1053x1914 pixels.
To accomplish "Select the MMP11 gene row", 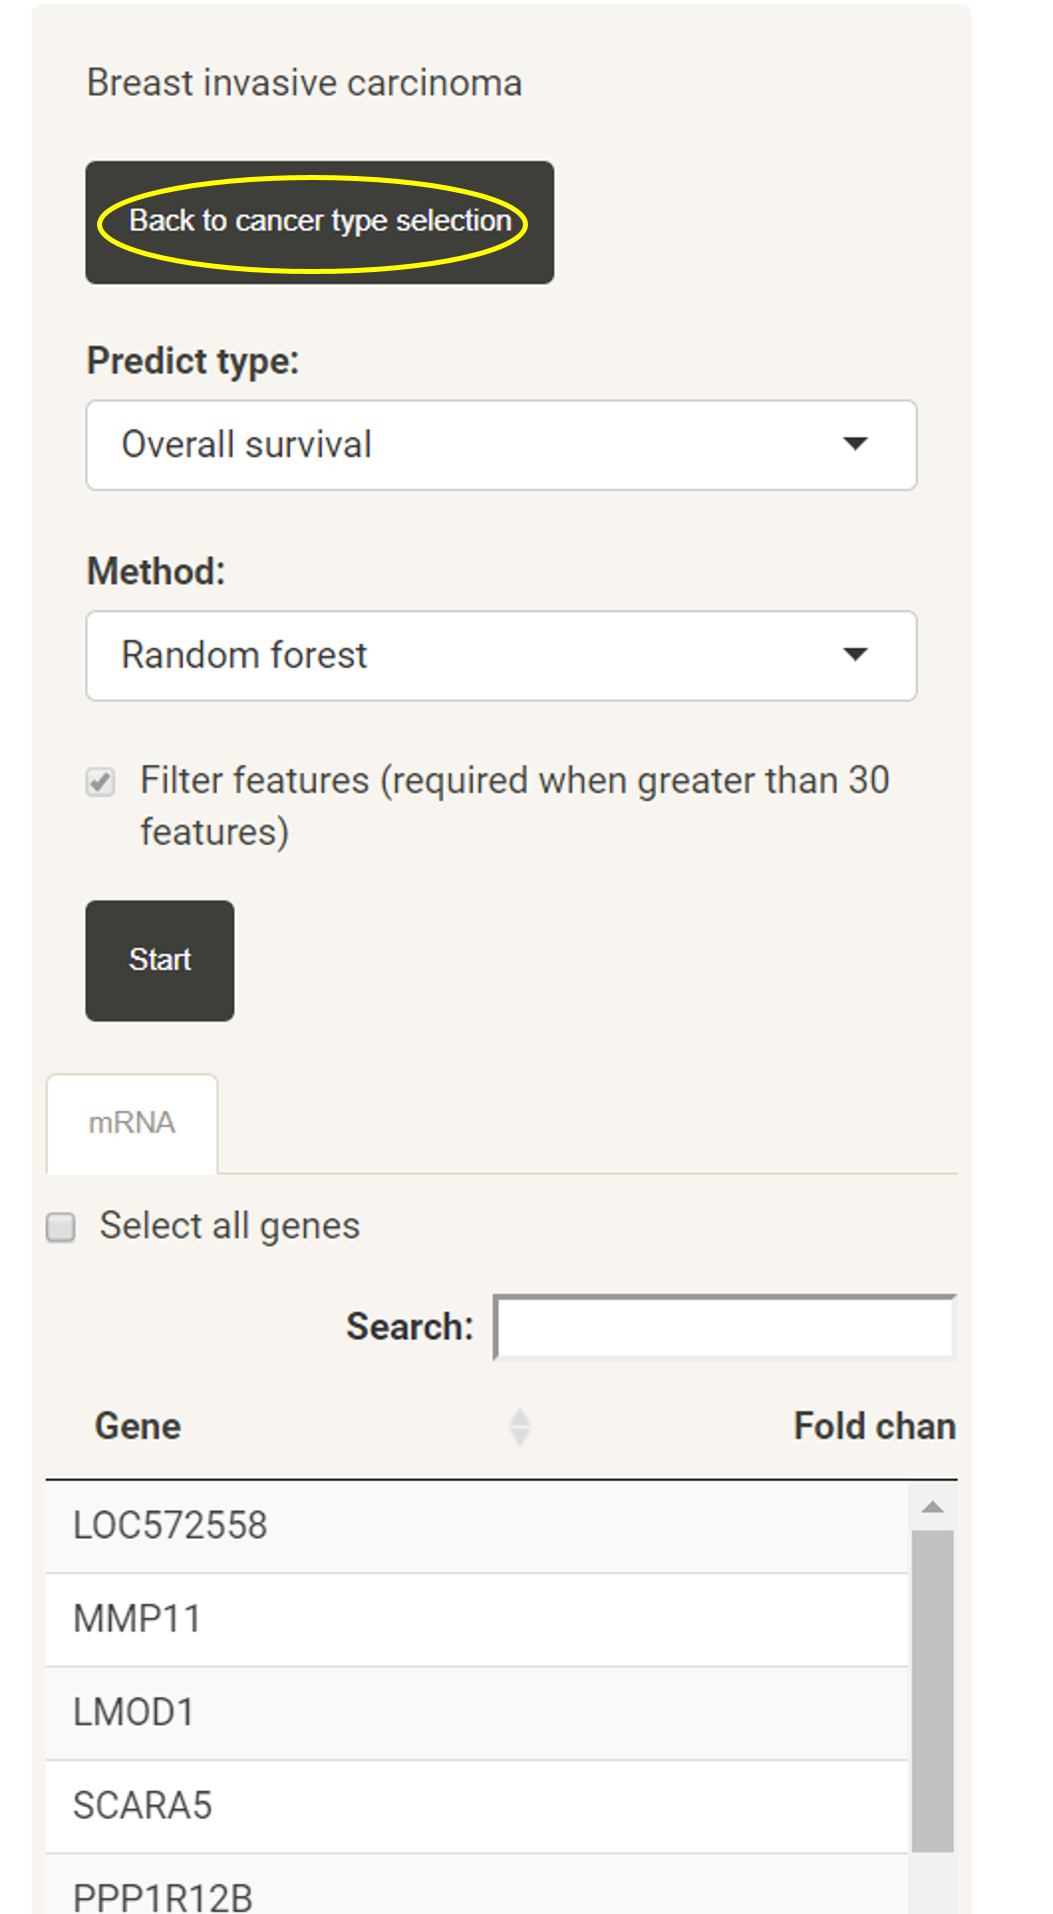I will coord(476,1620).
